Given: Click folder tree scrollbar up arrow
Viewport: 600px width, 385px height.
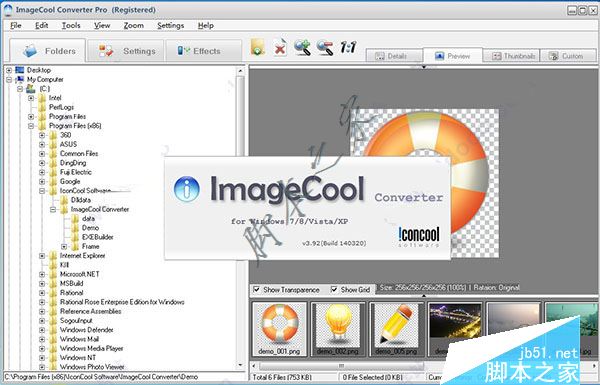Looking at the screenshot, I should pos(240,71).
